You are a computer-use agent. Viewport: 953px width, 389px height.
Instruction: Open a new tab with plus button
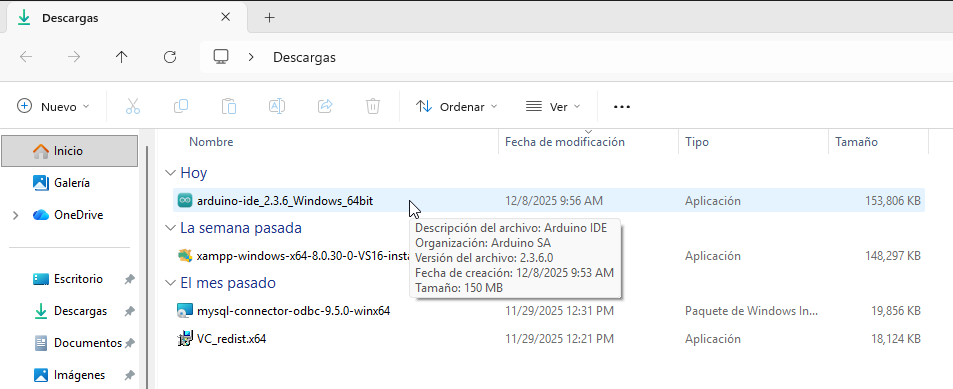tap(270, 18)
